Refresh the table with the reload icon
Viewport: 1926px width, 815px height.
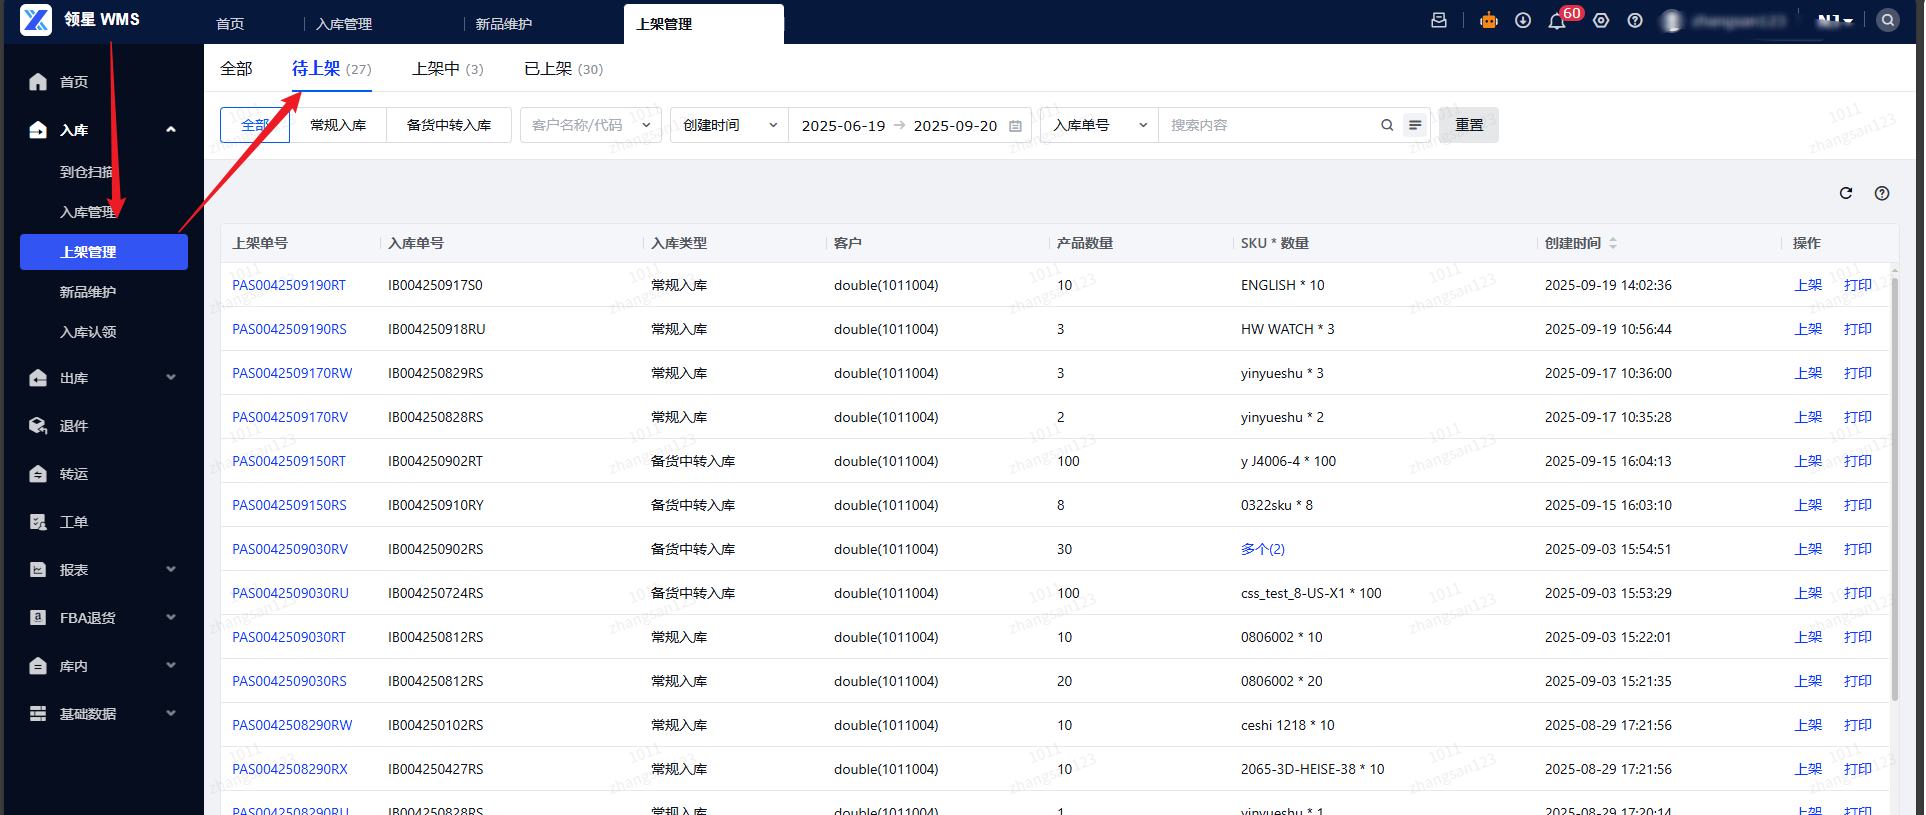pyautogui.click(x=1845, y=193)
